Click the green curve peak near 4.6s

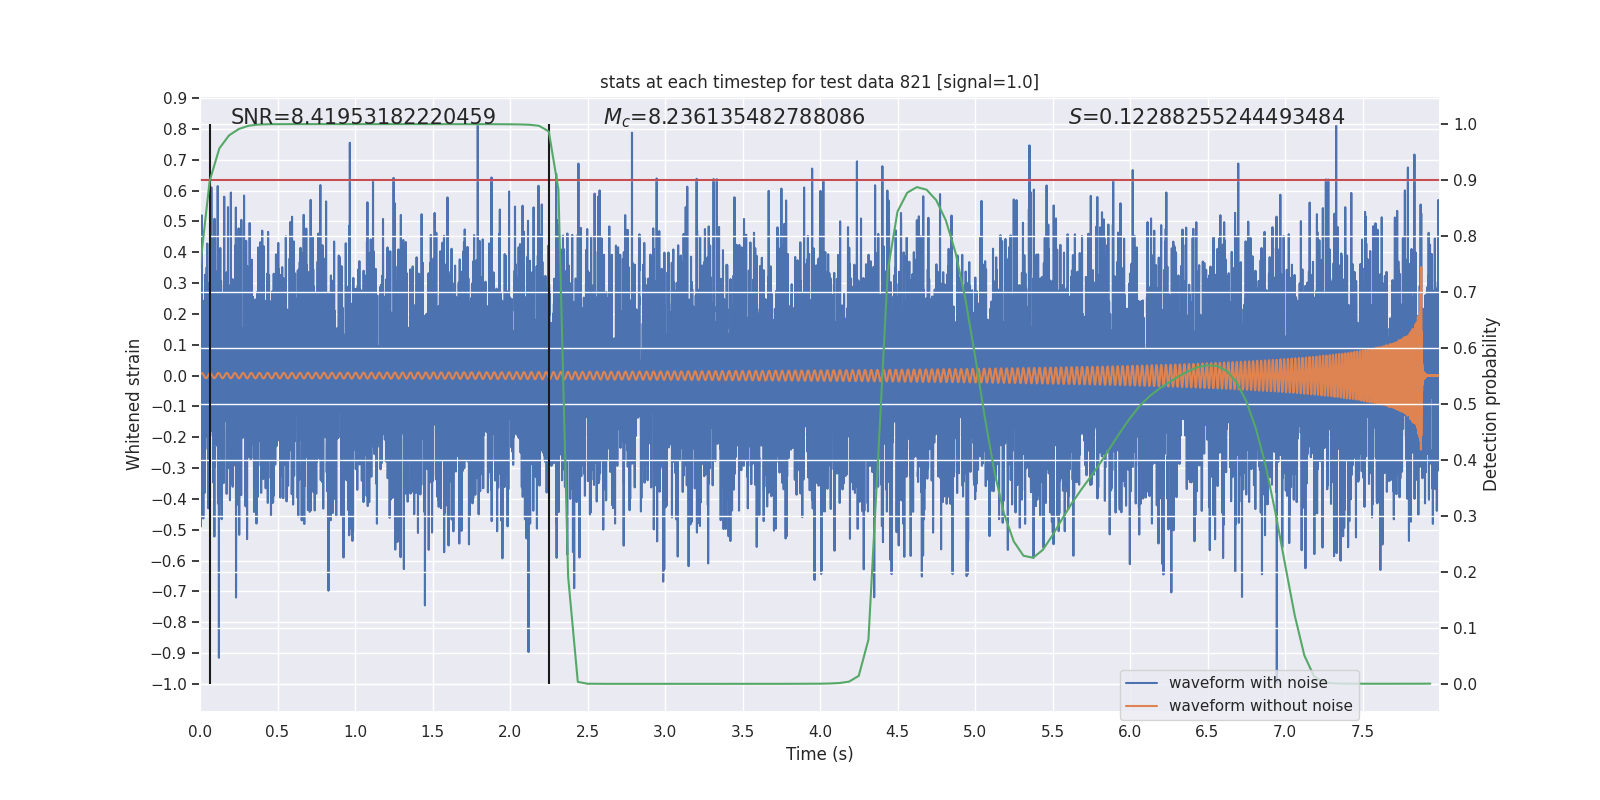click(917, 187)
